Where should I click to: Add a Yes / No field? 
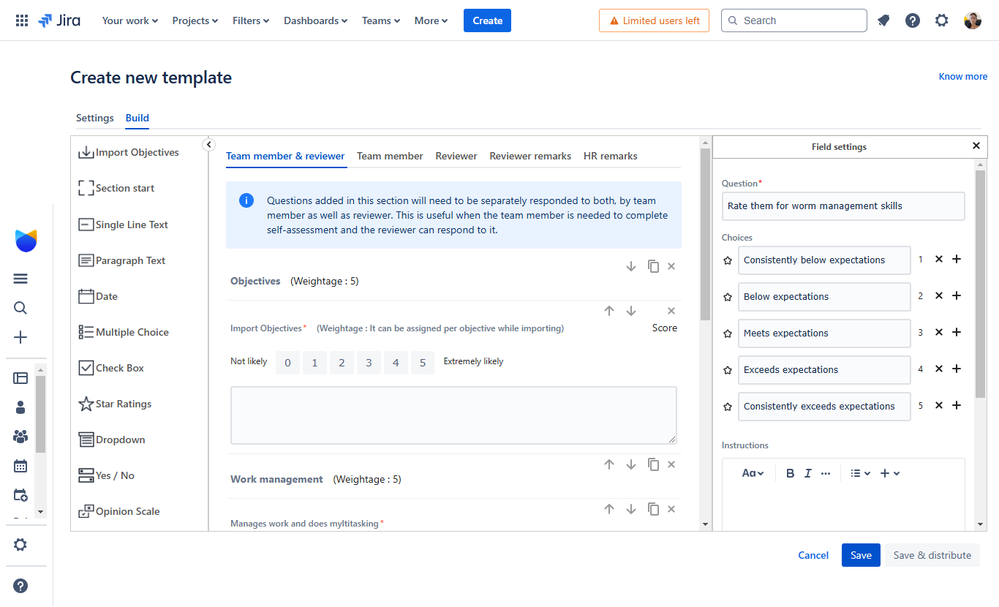(106, 475)
